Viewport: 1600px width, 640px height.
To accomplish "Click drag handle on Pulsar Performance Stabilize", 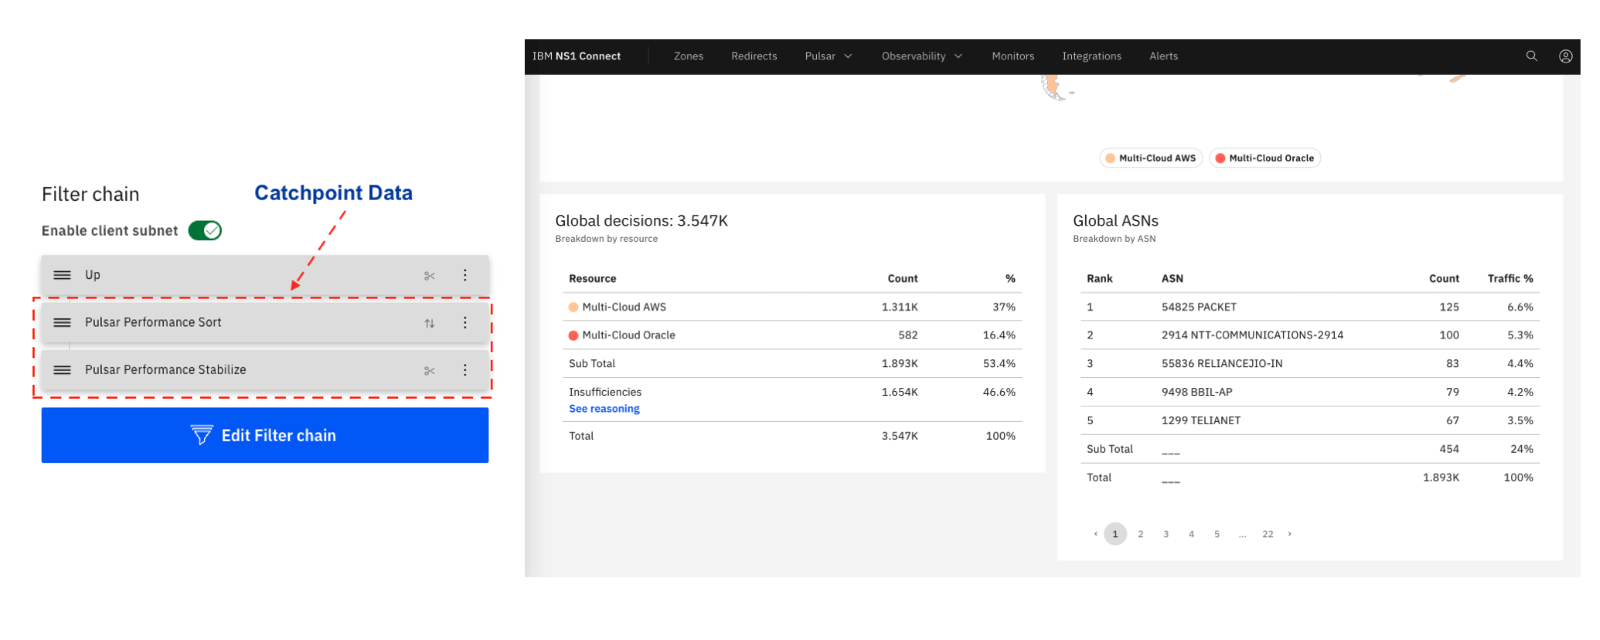I will (x=62, y=370).
